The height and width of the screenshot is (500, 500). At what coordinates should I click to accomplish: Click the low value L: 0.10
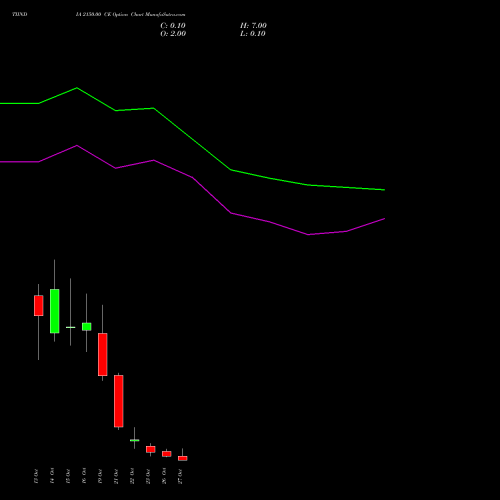253,34
